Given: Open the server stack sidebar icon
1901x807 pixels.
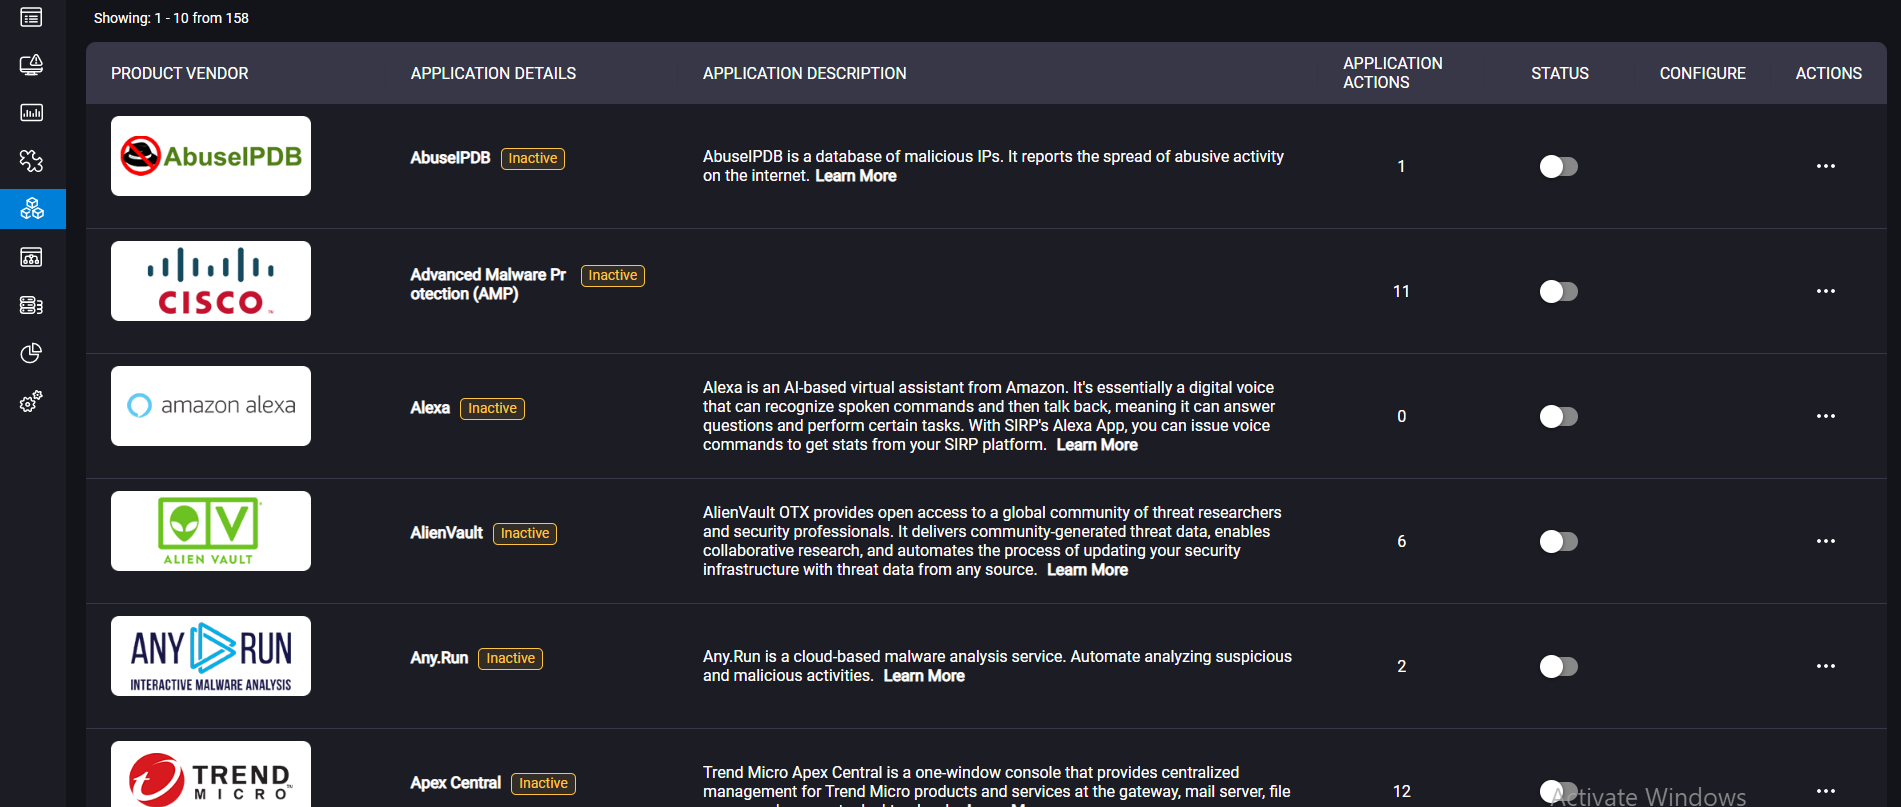Looking at the screenshot, I should [31, 305].
